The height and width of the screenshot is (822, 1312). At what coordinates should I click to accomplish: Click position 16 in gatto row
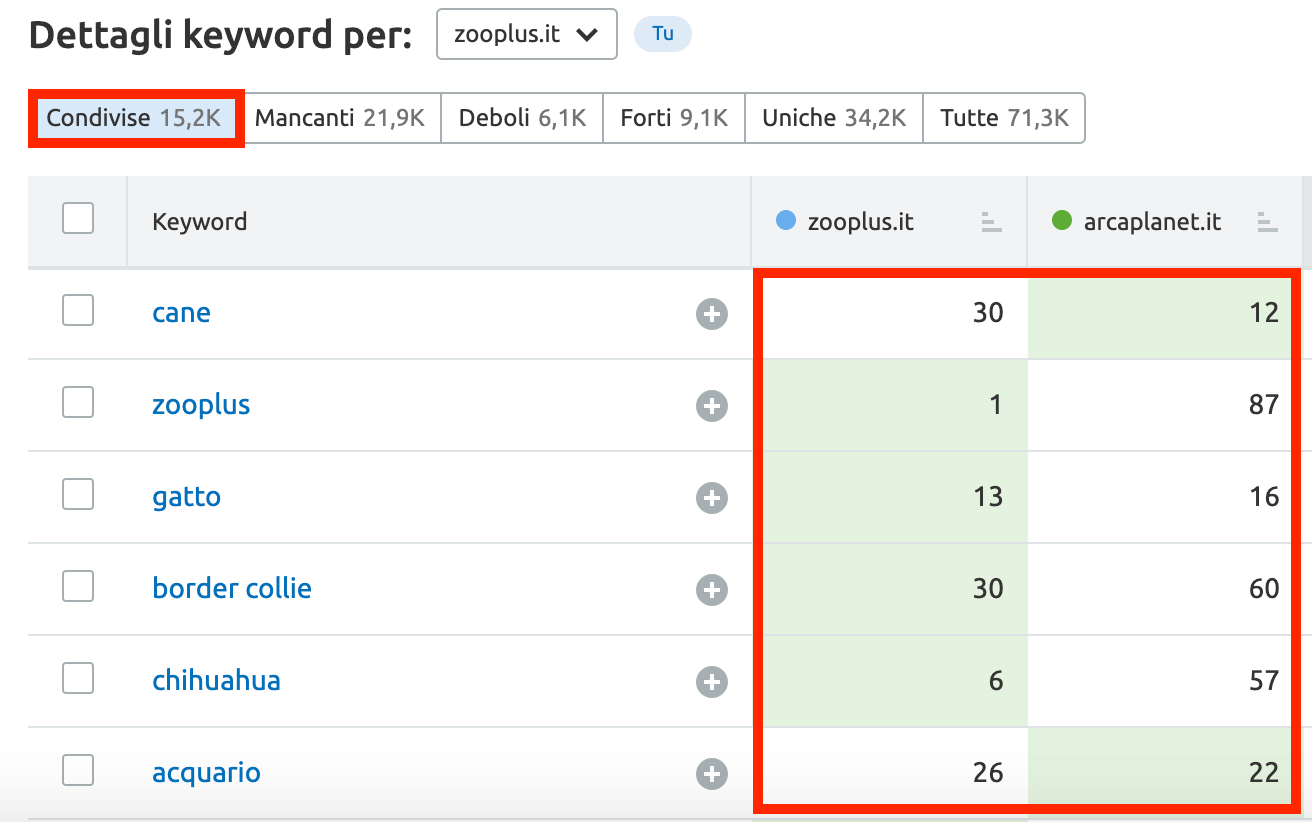(x=1264, y=497)
